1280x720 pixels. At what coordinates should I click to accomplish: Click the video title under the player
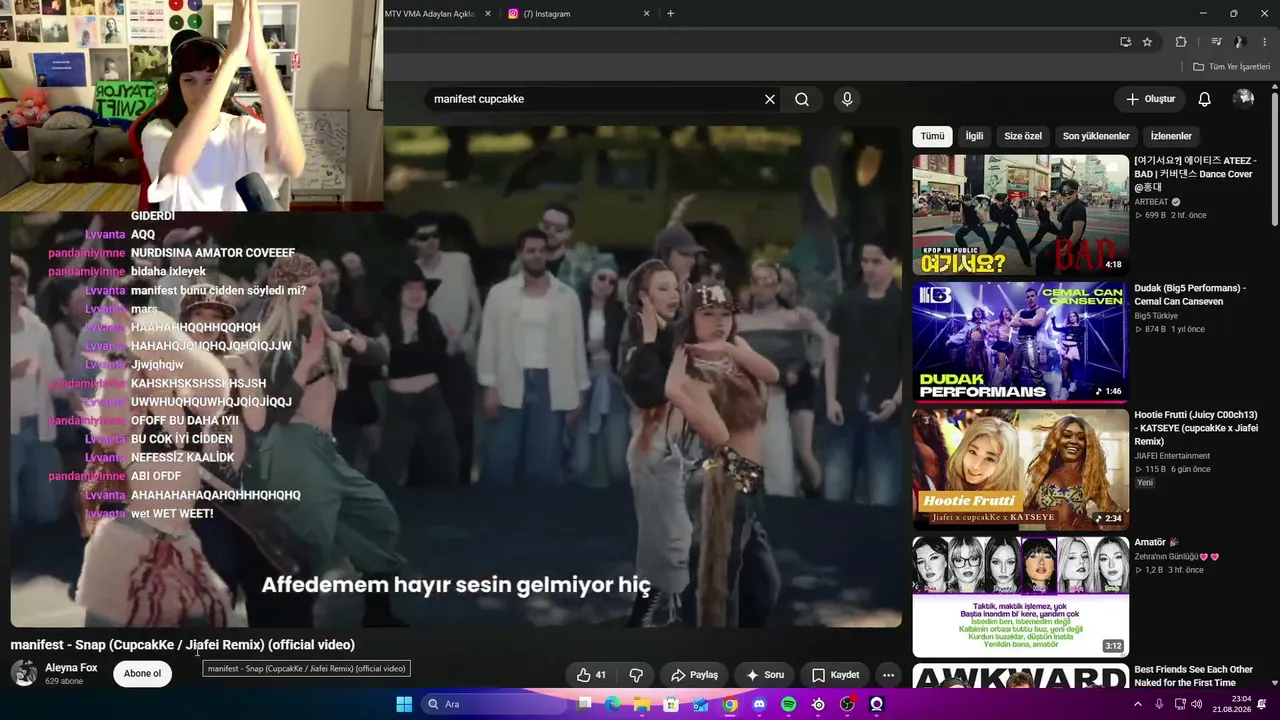pyautogui.click(x=183, y=645)
